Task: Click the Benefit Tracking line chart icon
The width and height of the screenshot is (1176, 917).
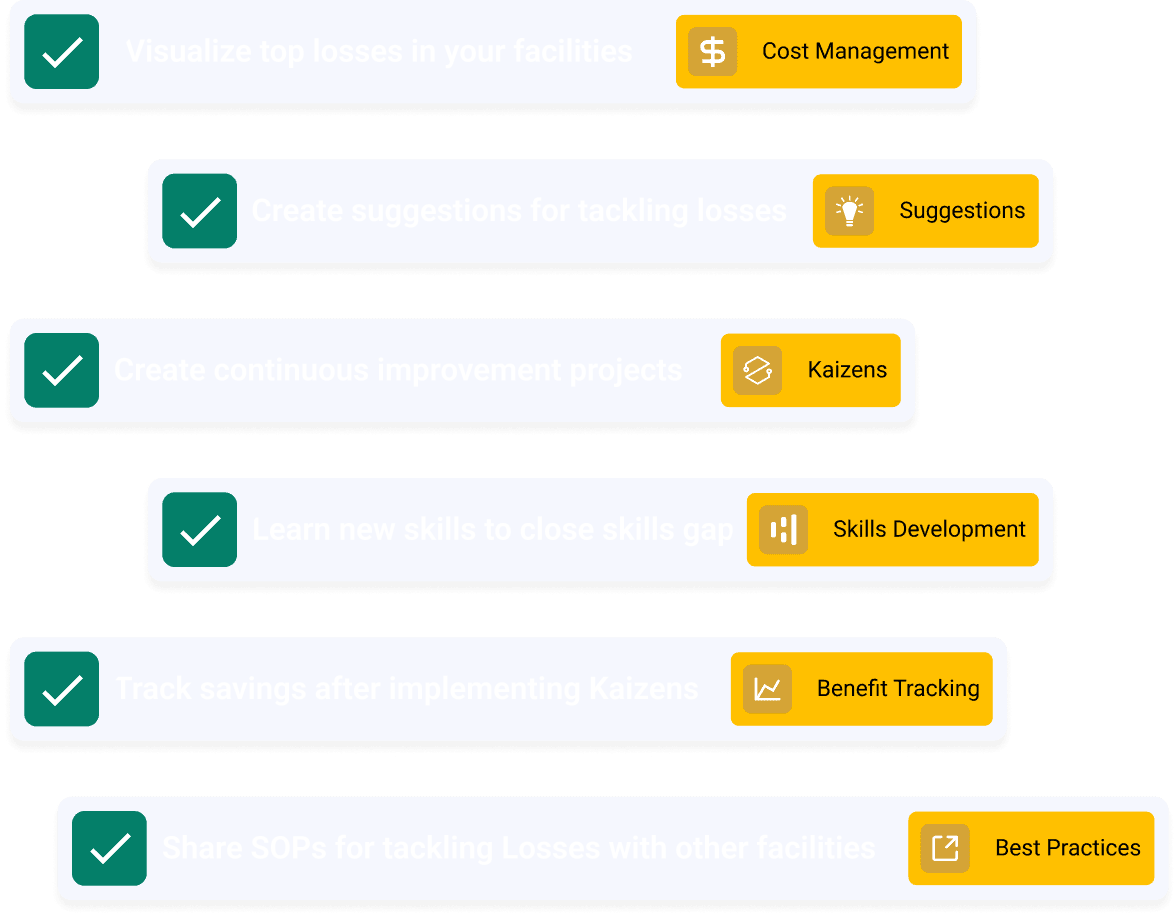Action: tap(767, 689)
